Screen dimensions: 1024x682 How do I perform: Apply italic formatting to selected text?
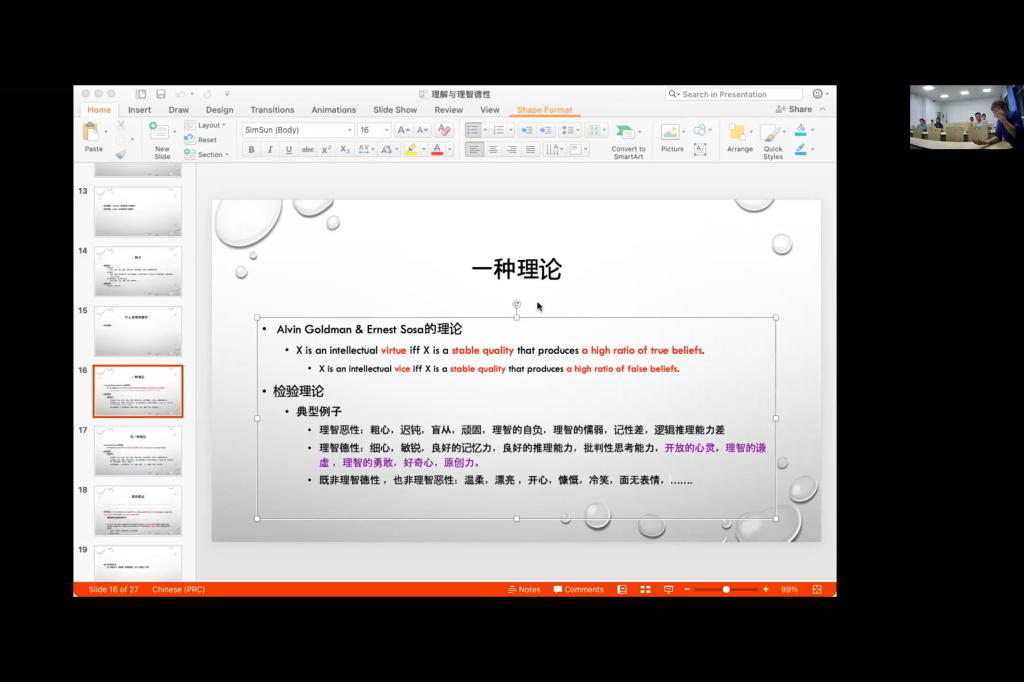[x=268, y=149]
